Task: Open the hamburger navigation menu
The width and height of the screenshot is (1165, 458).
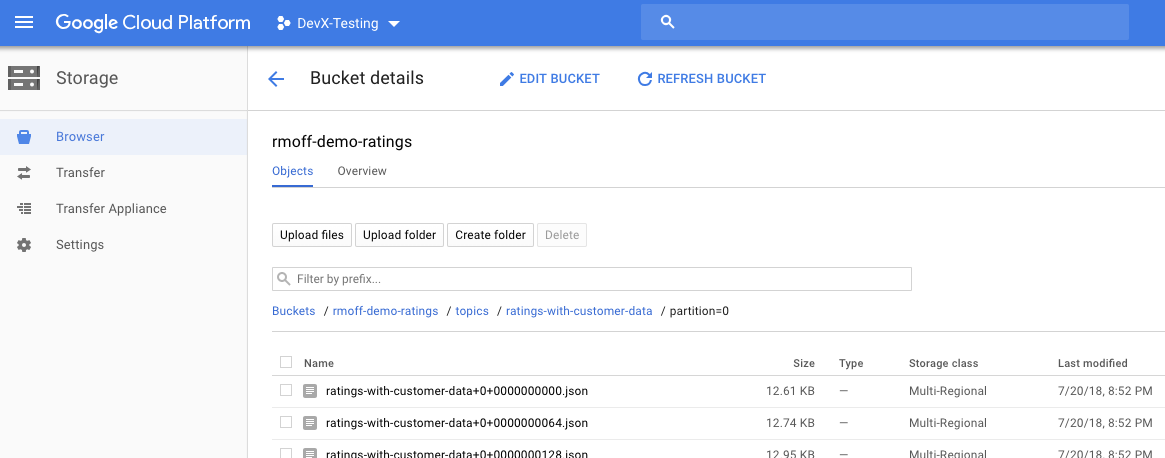Action: (24, 23)
